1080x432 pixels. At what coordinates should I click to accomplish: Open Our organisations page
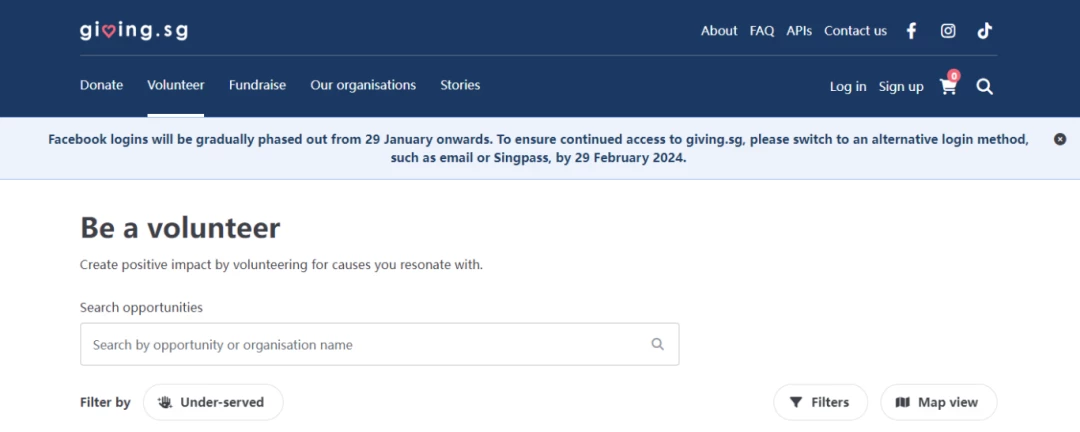click(363, 85)
